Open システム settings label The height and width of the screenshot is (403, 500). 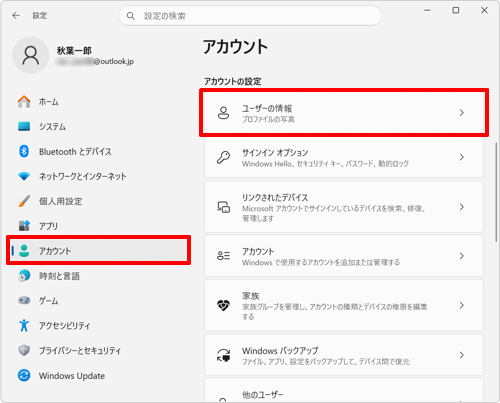coord(52,127)
